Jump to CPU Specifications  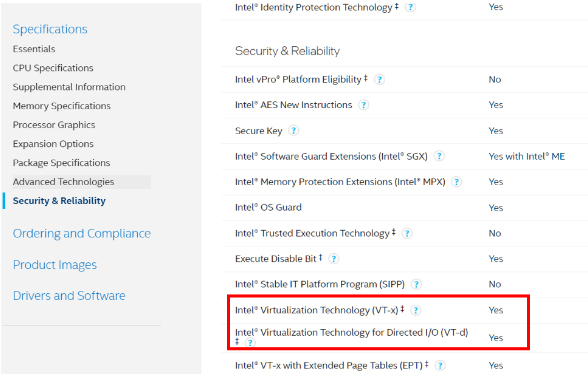click(x=53, y=68)
